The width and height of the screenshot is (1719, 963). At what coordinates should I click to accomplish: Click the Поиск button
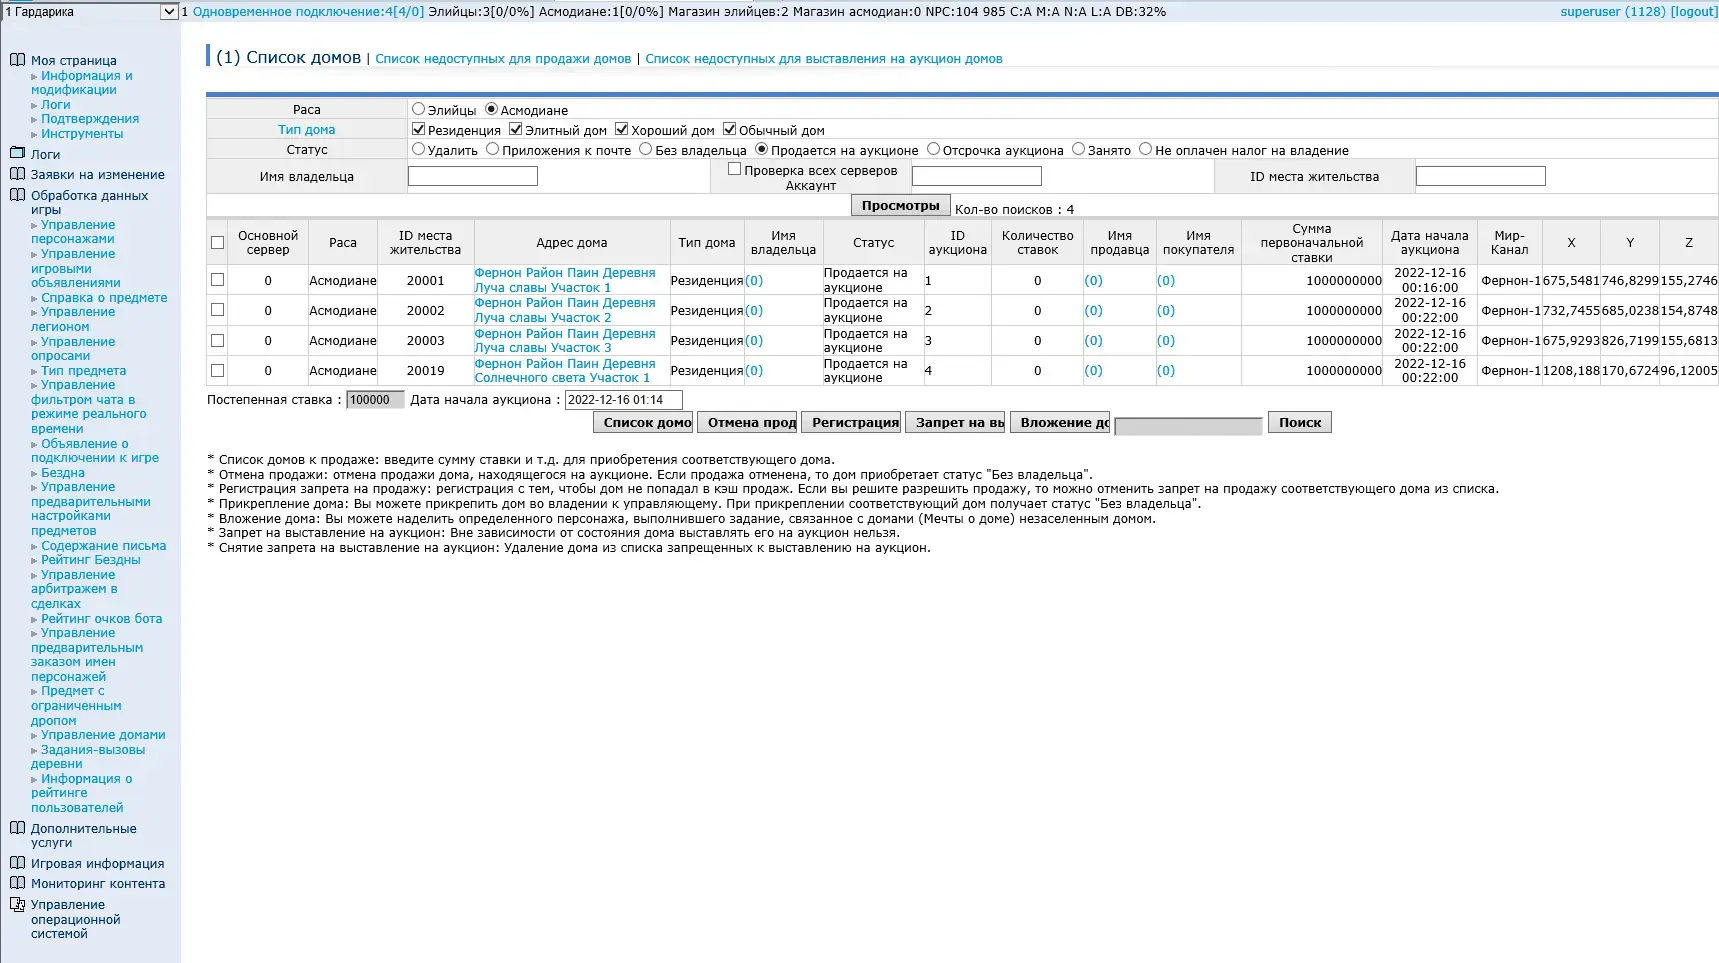pyautogui.click(x=1300, y=422)
